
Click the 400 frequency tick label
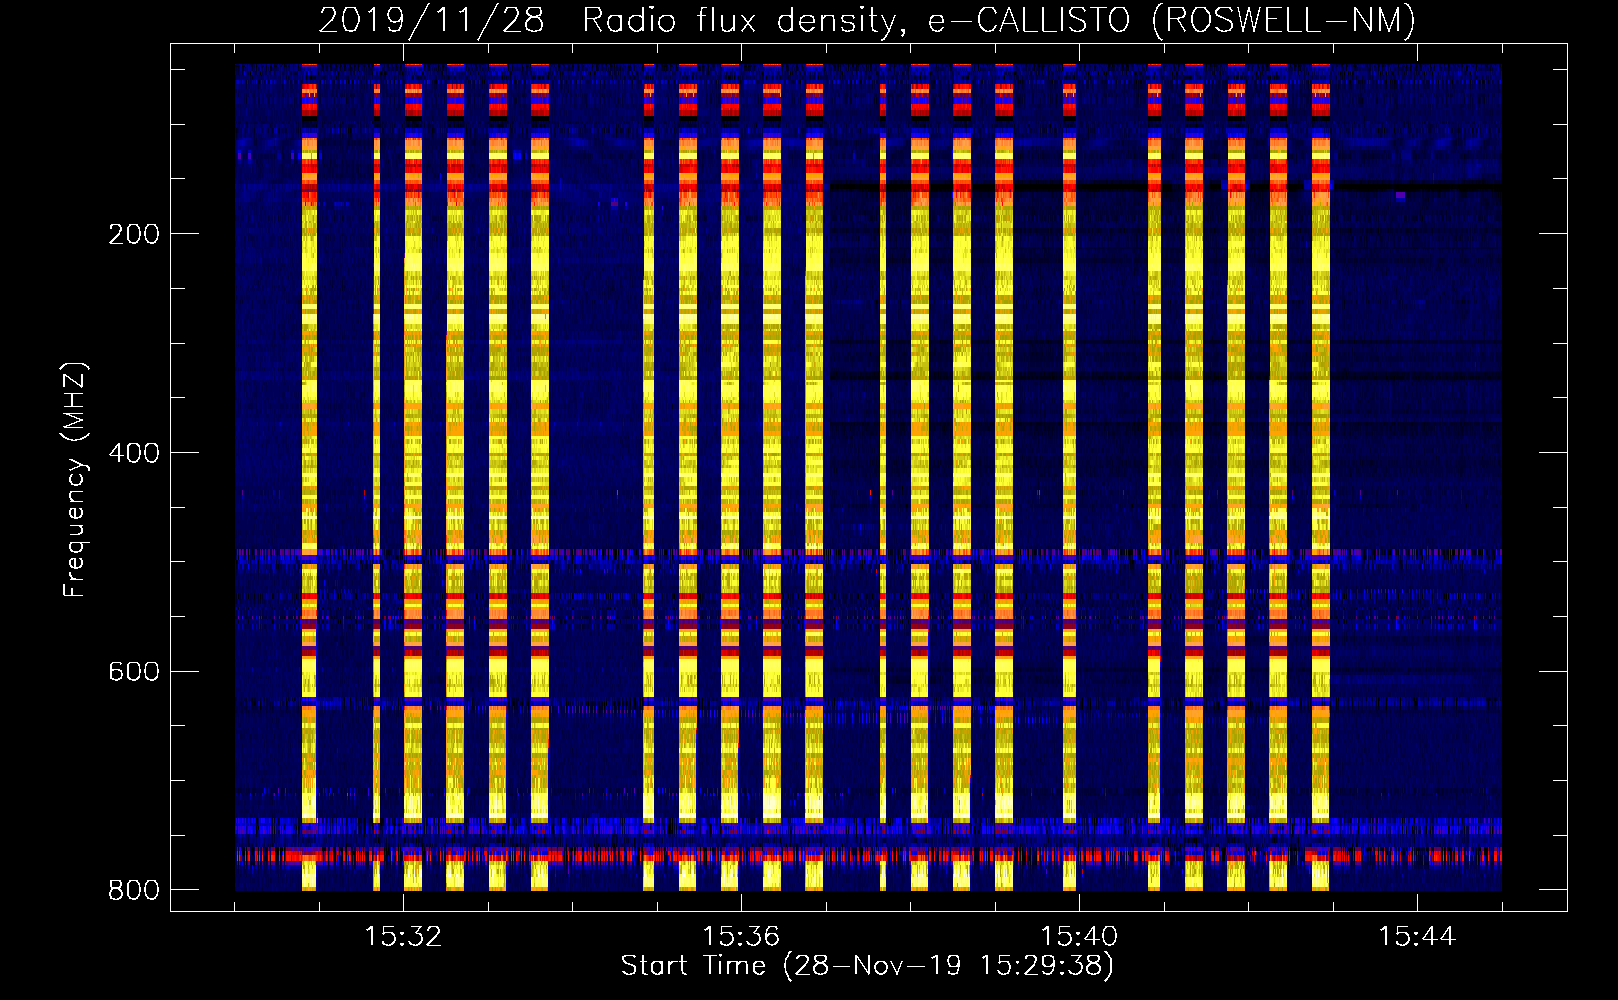pos(134,453)
